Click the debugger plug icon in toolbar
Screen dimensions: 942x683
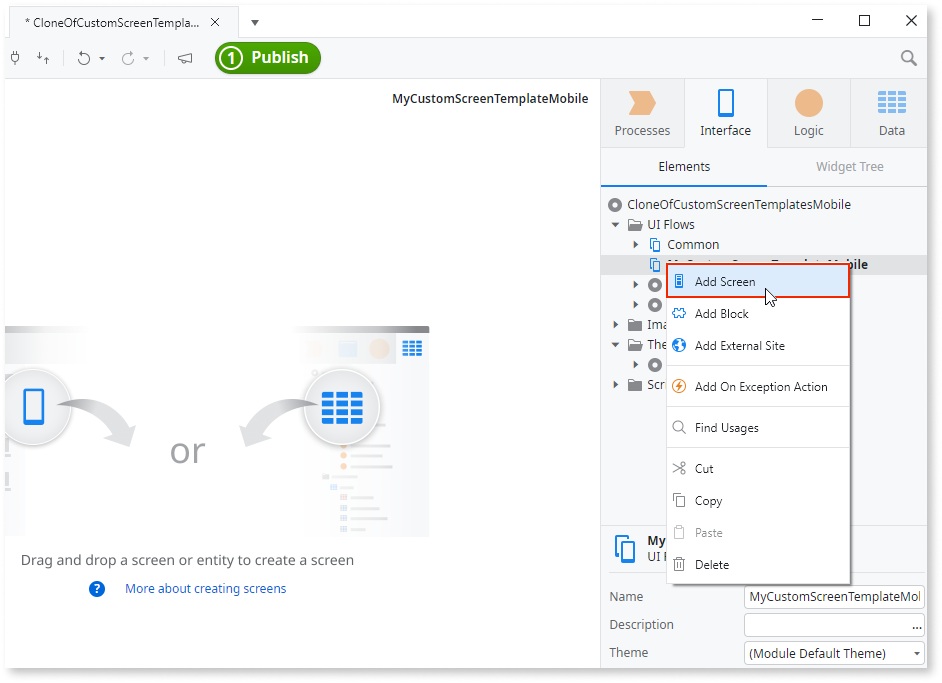point(15,58)
